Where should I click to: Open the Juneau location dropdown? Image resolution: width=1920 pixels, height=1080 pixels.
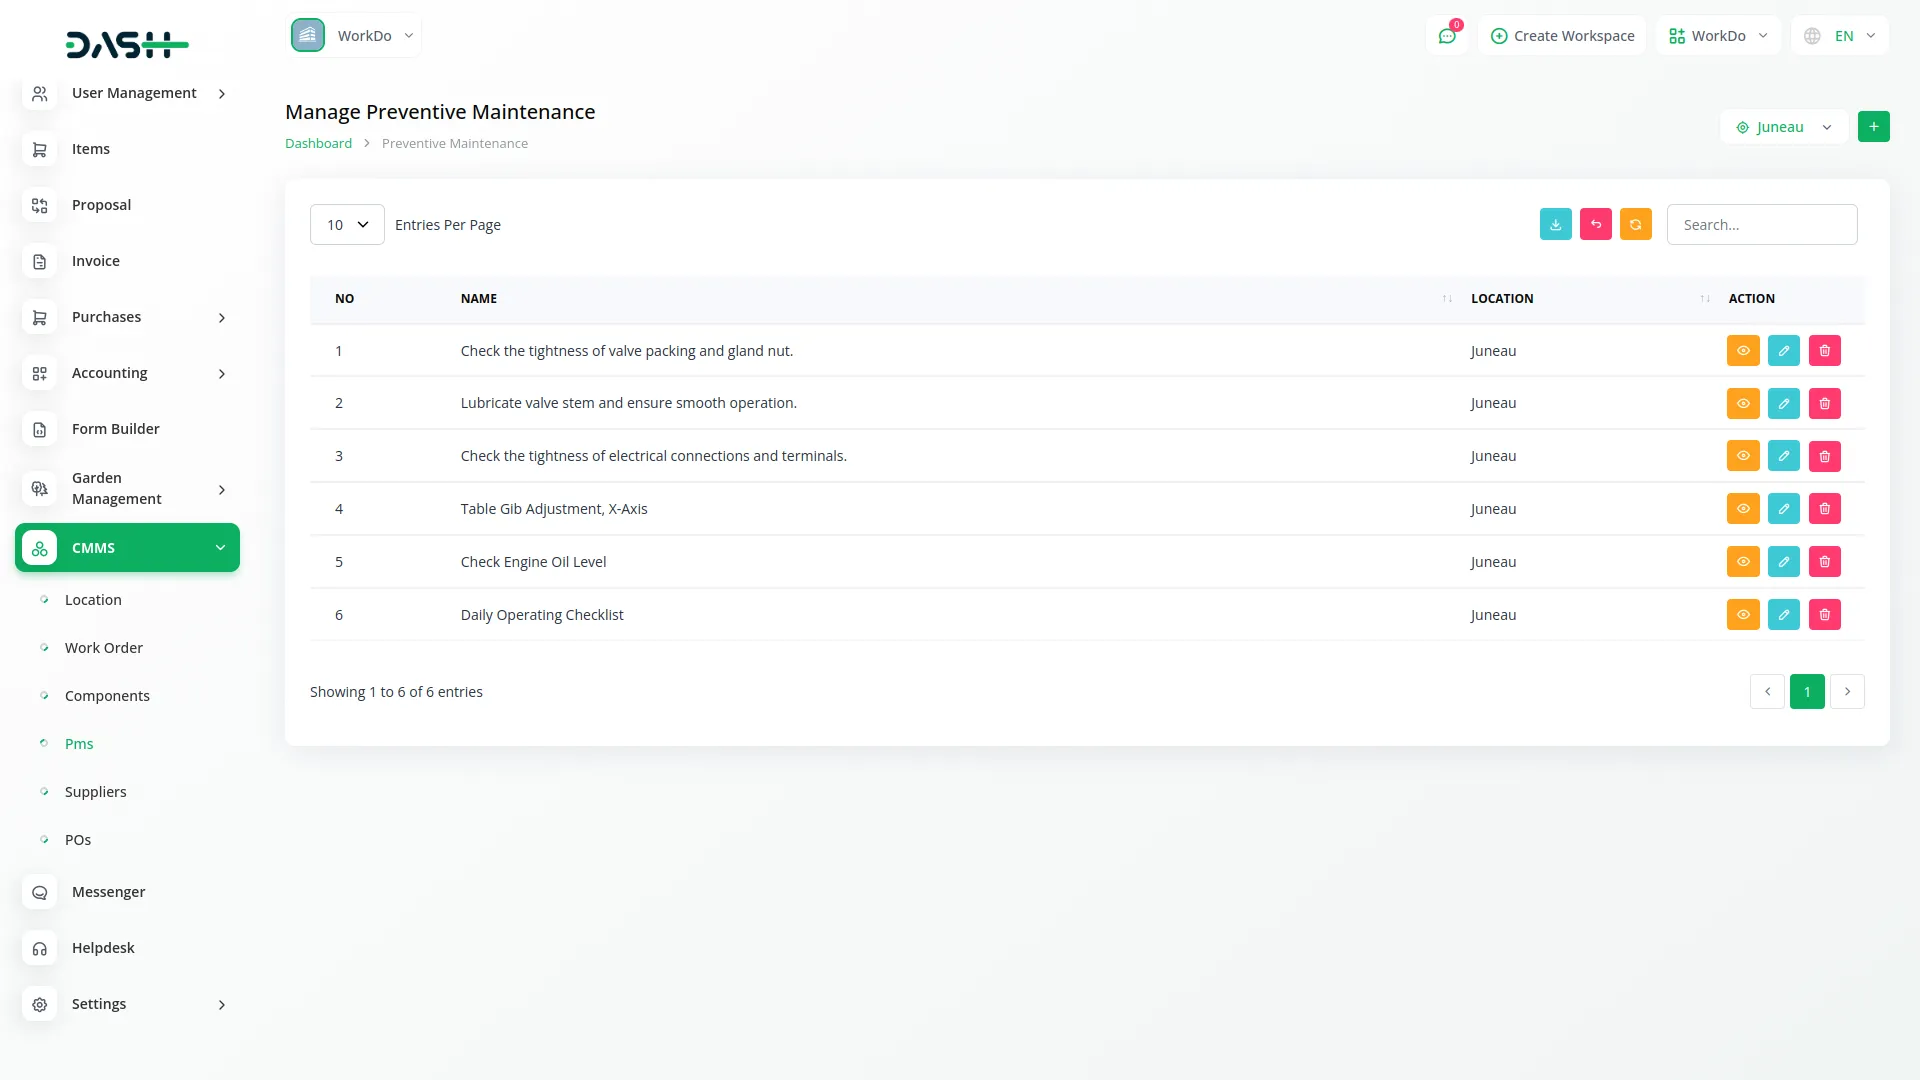click(x=1784, y=127)
